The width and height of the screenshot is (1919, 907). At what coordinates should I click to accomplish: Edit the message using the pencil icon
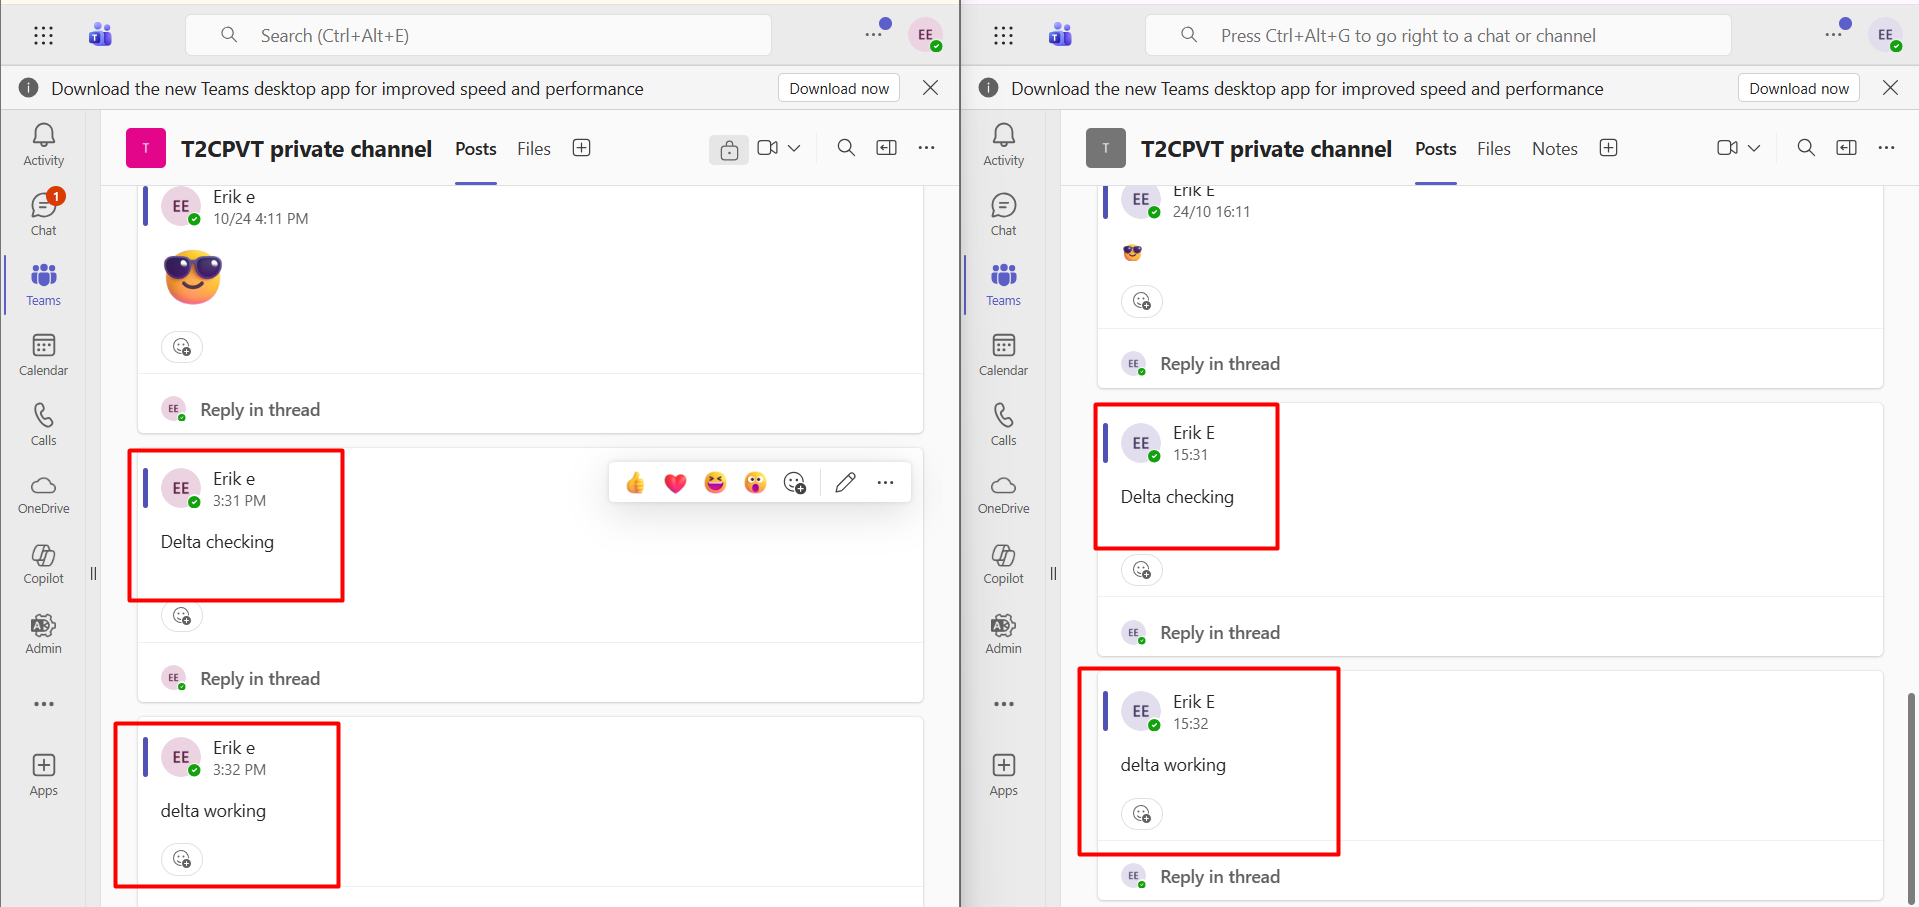845,482
